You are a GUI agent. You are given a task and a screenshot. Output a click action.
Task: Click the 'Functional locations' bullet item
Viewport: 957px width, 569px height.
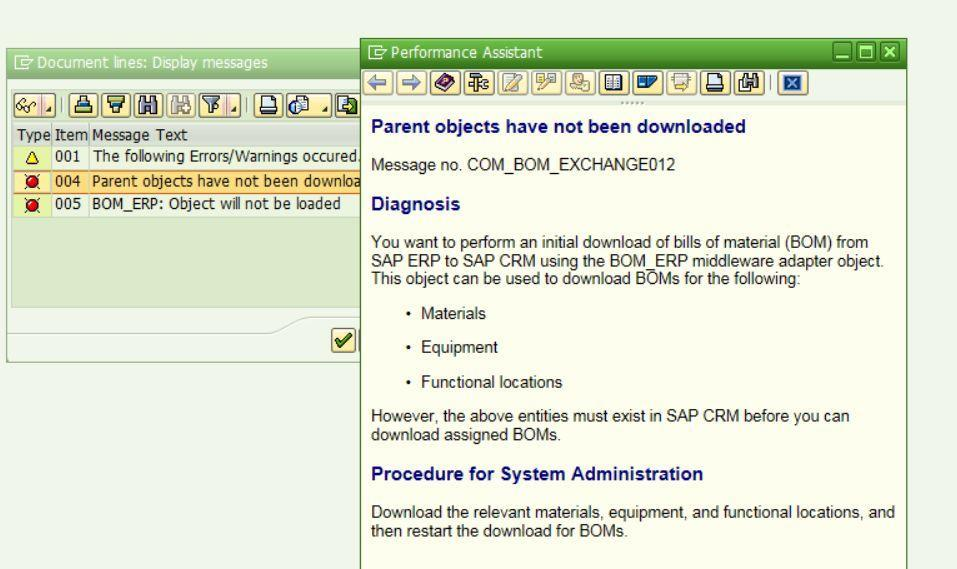coord(491,382)
